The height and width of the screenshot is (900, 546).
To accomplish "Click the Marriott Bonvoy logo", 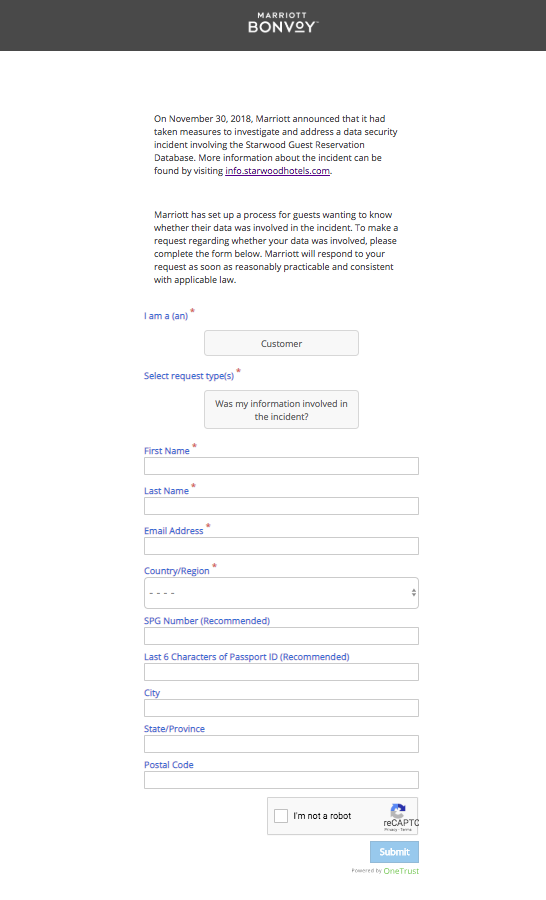I will 281,22.
